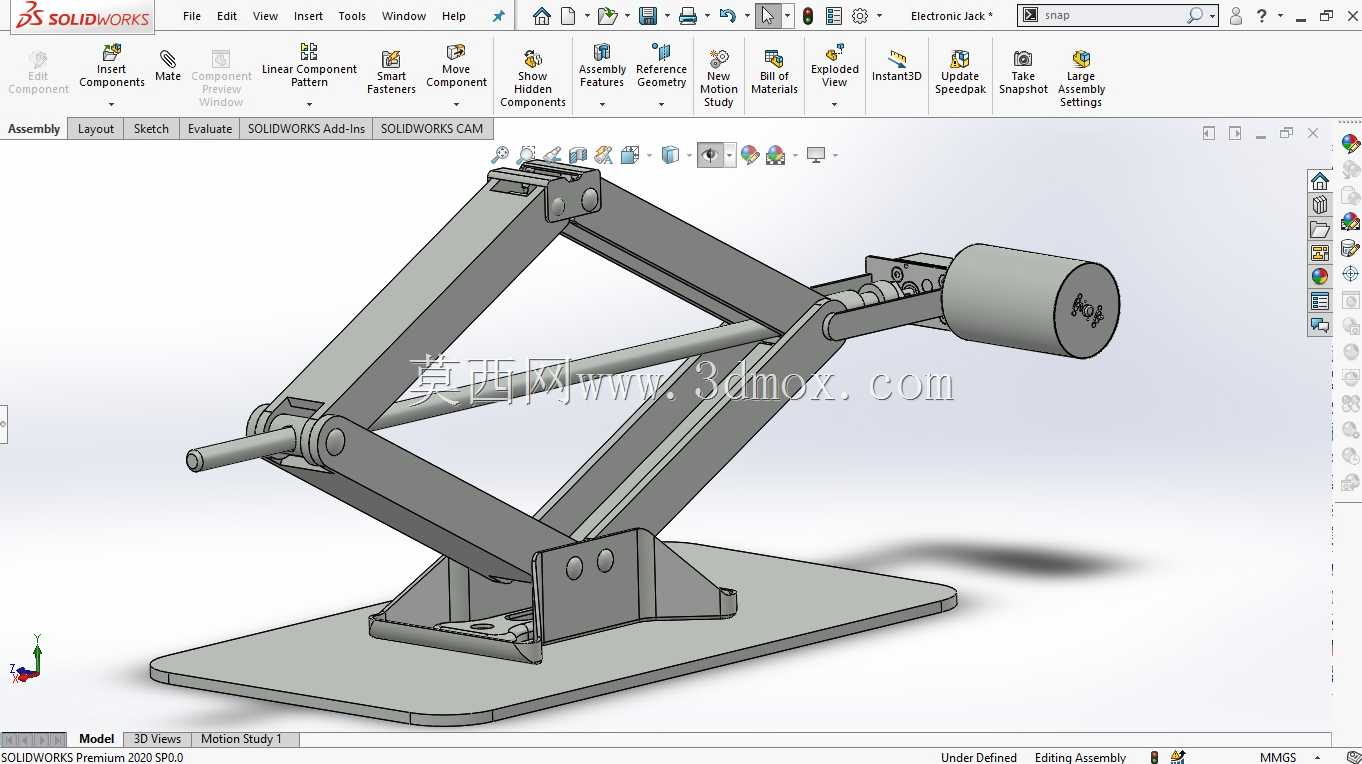
Task: Click the Edit Appearance icon in view toolbar
Action: point(750,155)
